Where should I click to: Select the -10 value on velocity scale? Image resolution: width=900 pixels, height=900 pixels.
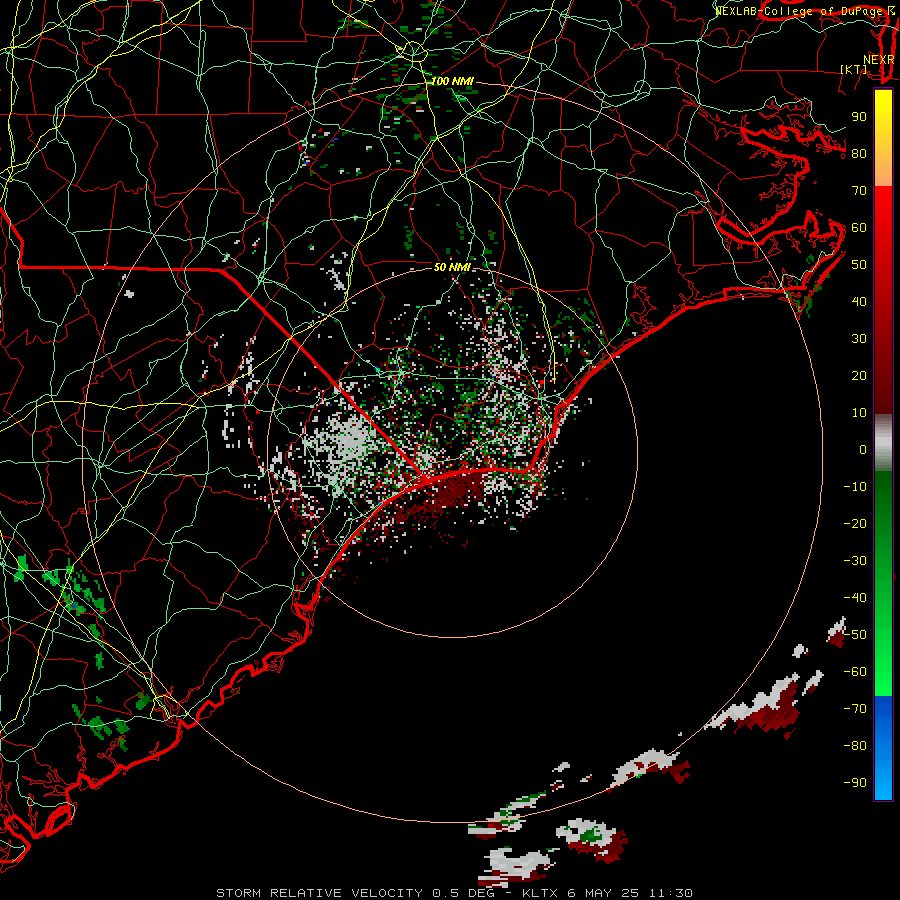[855, 487]
